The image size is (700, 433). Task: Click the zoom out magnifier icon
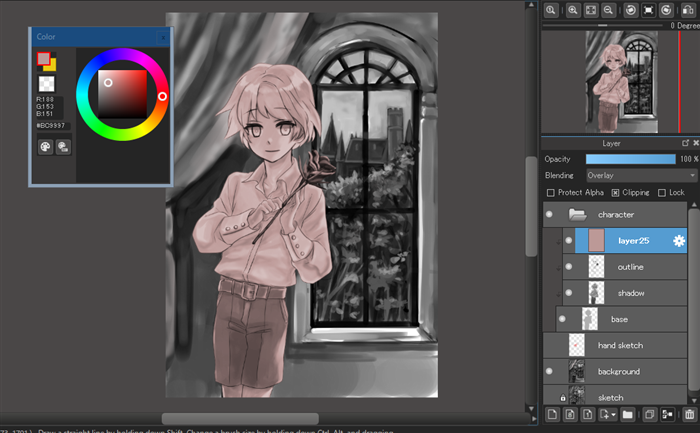click(x=608, y=10)
